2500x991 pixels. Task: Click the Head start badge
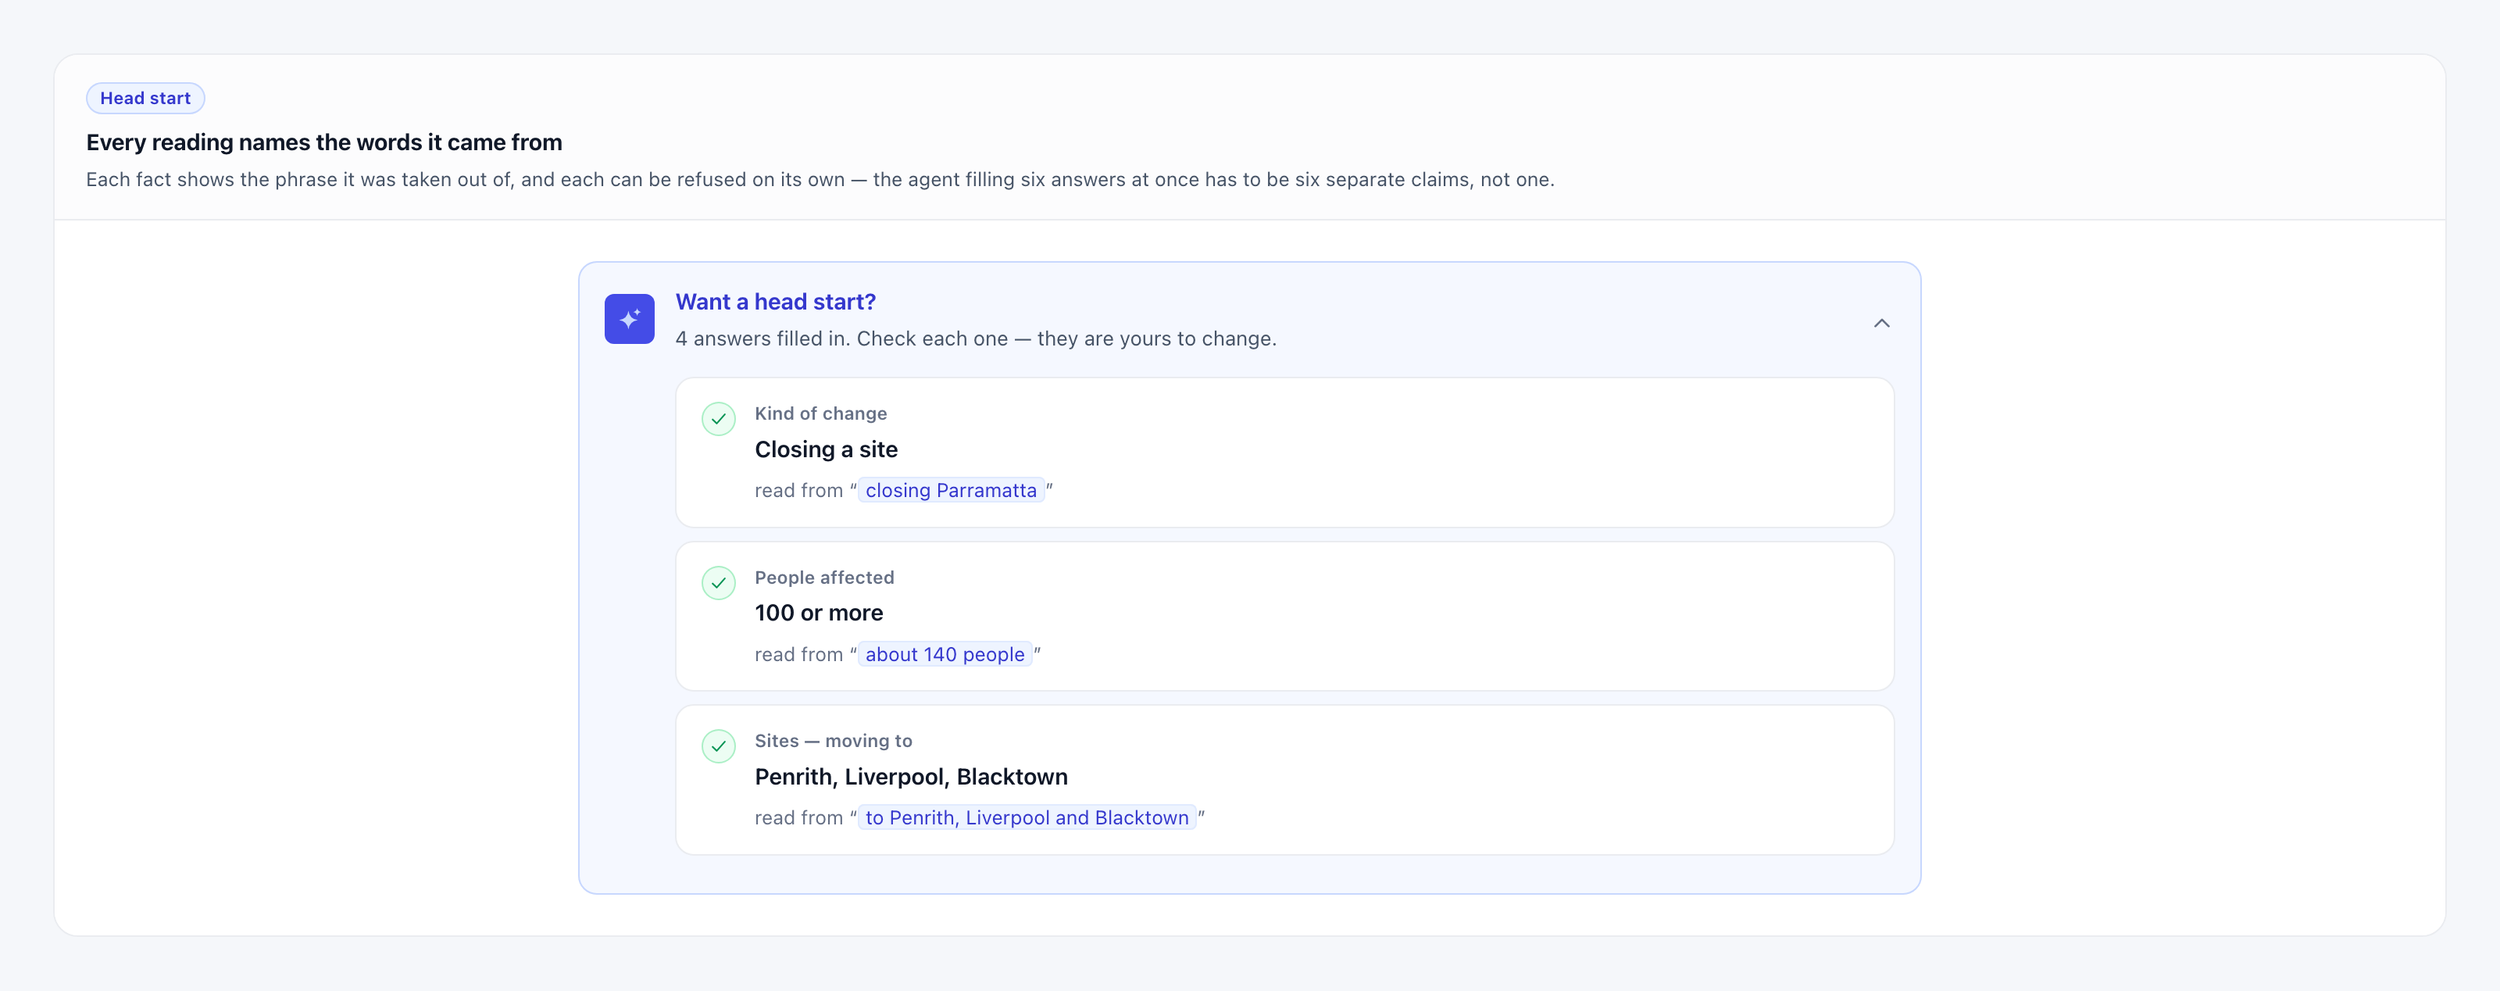click(x=145, y=98)
